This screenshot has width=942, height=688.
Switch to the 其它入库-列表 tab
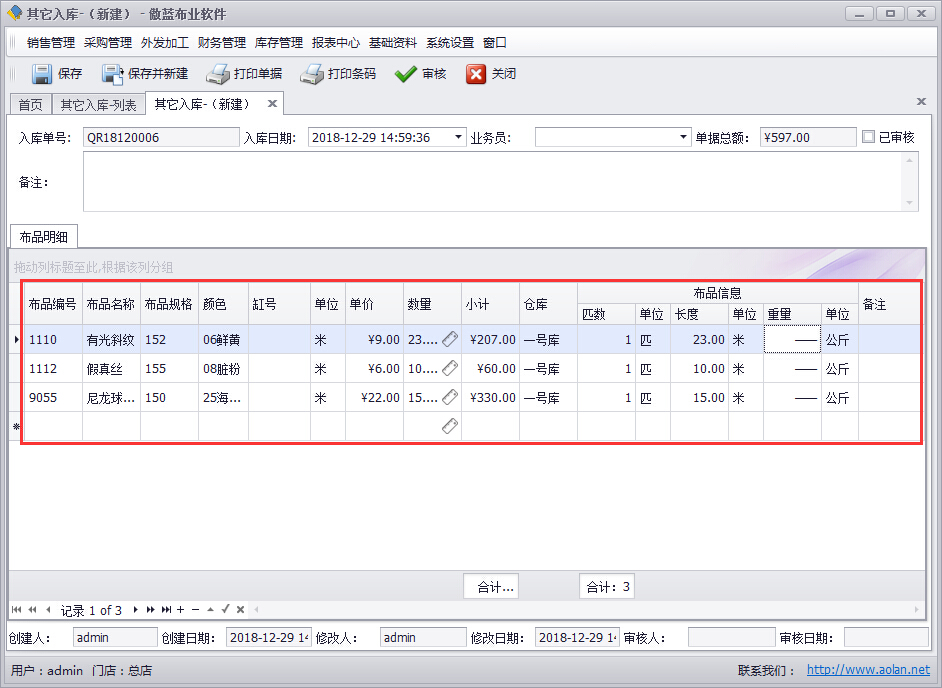(x=98, y=104)
